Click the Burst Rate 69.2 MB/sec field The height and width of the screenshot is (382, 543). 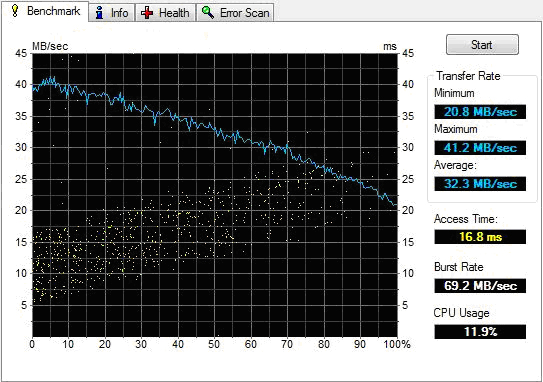[480, 286]
